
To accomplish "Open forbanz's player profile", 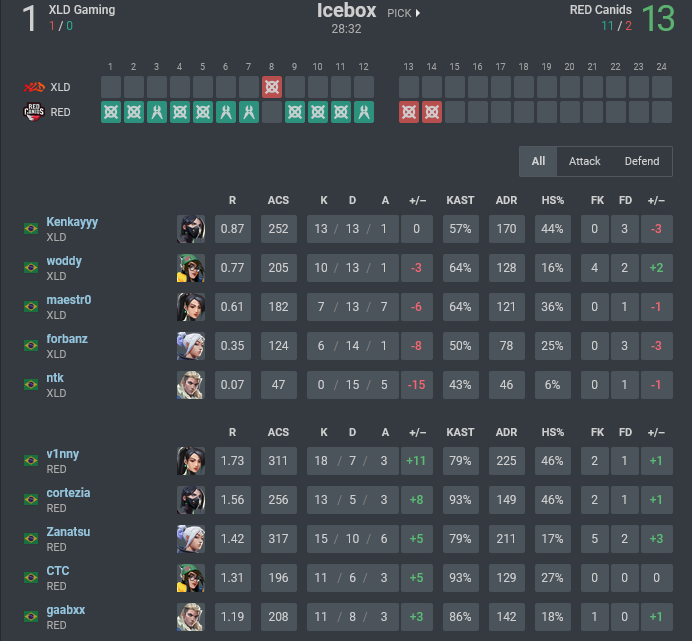I will (x=67, y=339).
